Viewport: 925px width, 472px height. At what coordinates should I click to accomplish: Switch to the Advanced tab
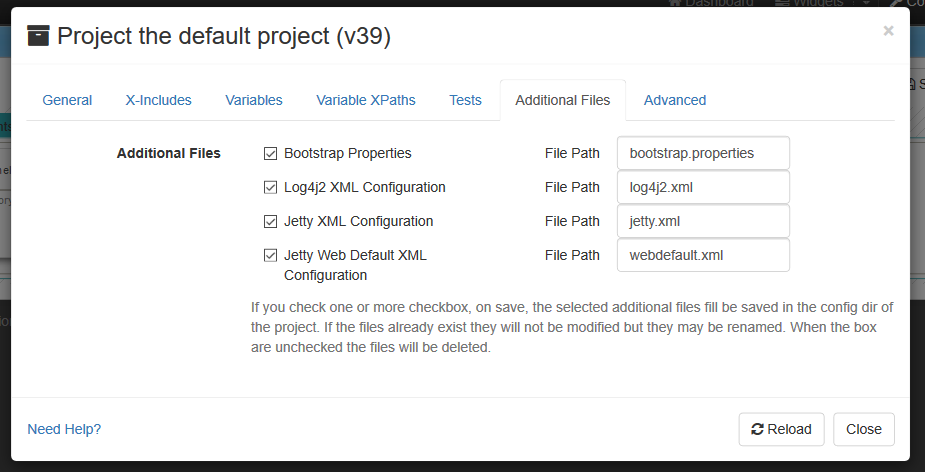(x=675, y=100)
